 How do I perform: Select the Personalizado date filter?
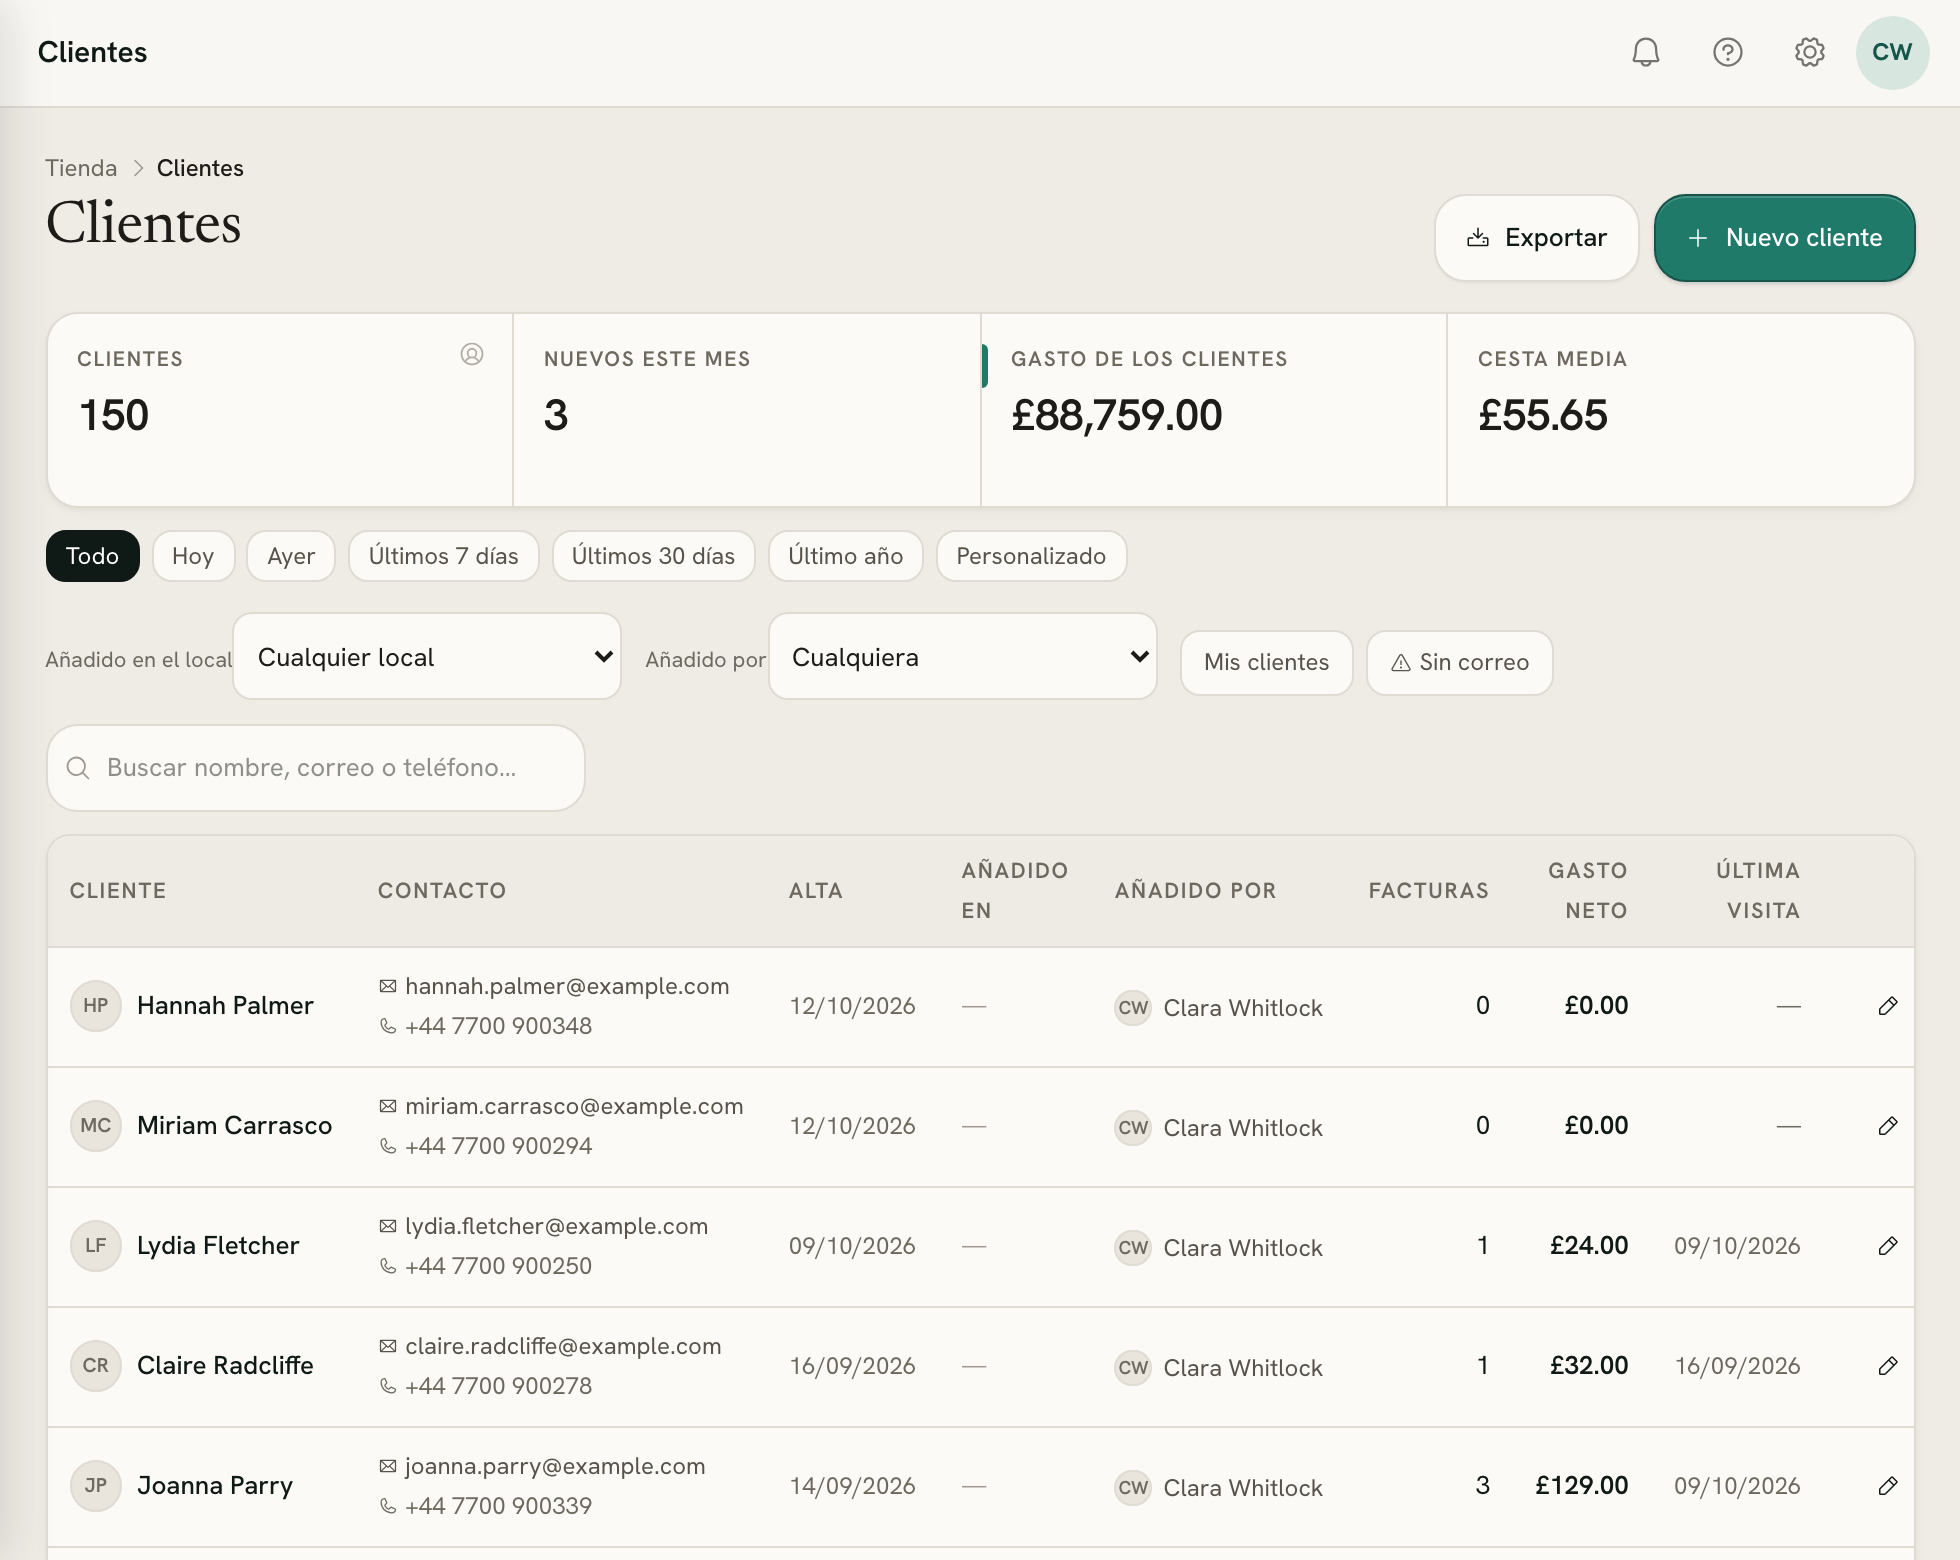(x=1031, y=556)
